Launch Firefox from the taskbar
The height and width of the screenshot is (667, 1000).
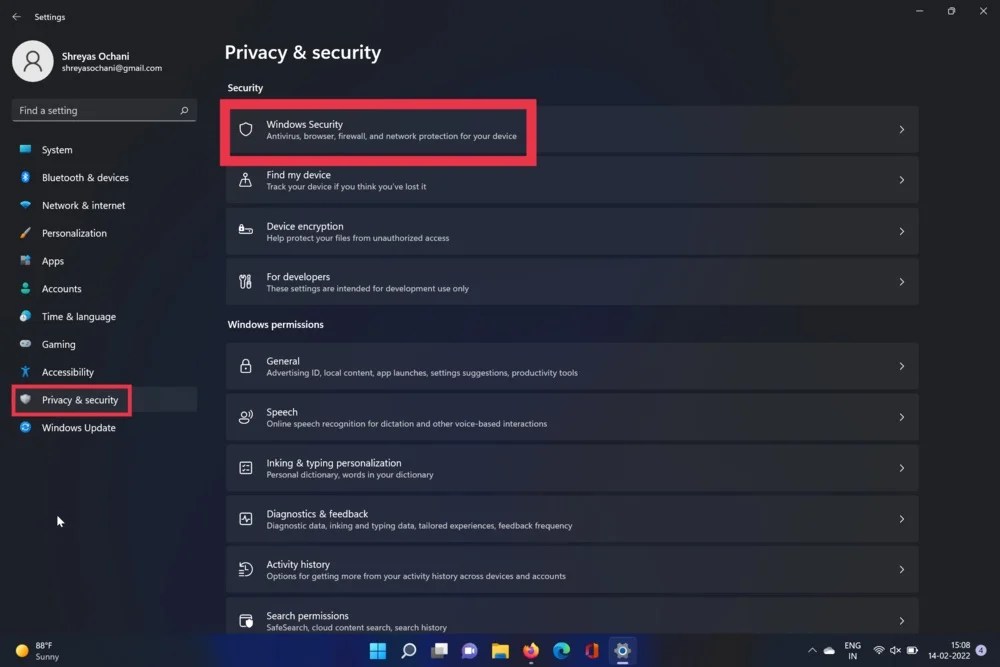click(x=530, y=651)
